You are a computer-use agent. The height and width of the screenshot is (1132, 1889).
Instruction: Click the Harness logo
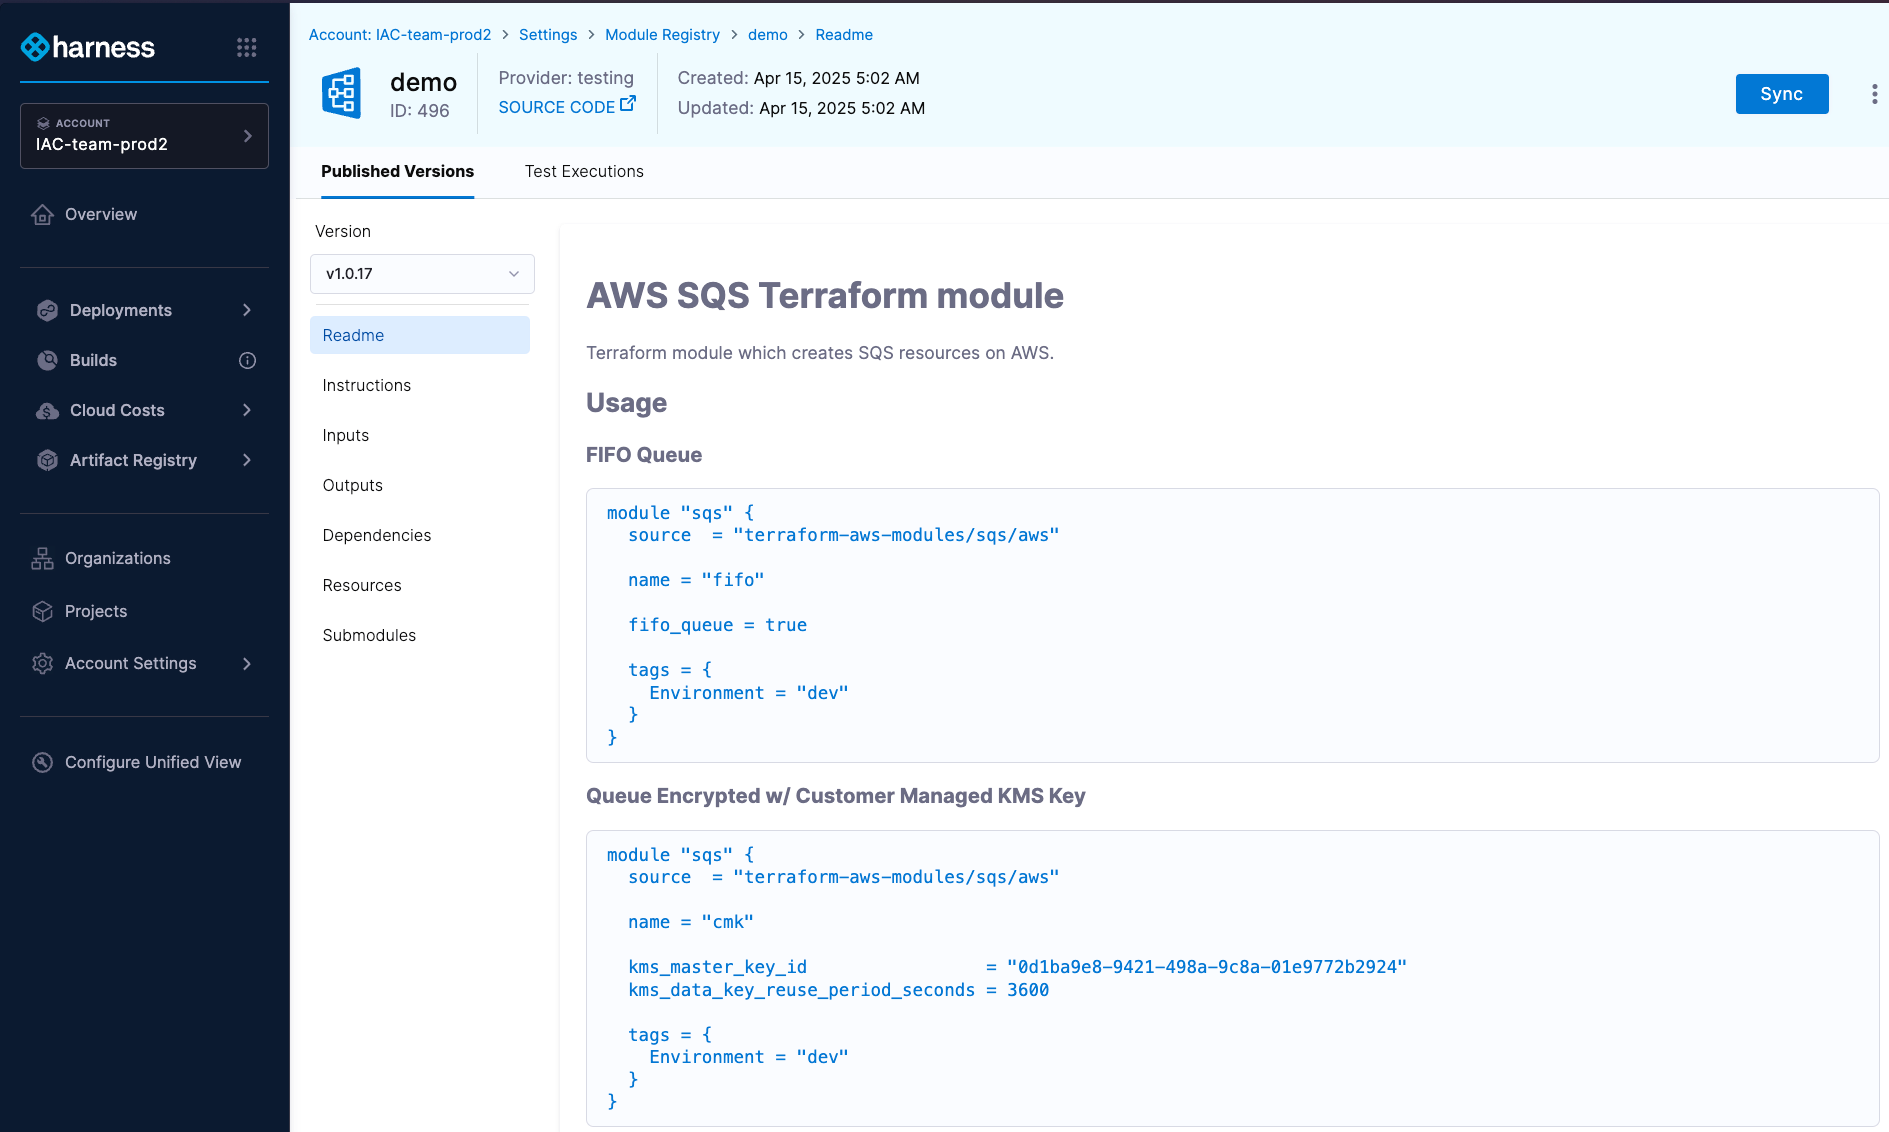(88, 47)
